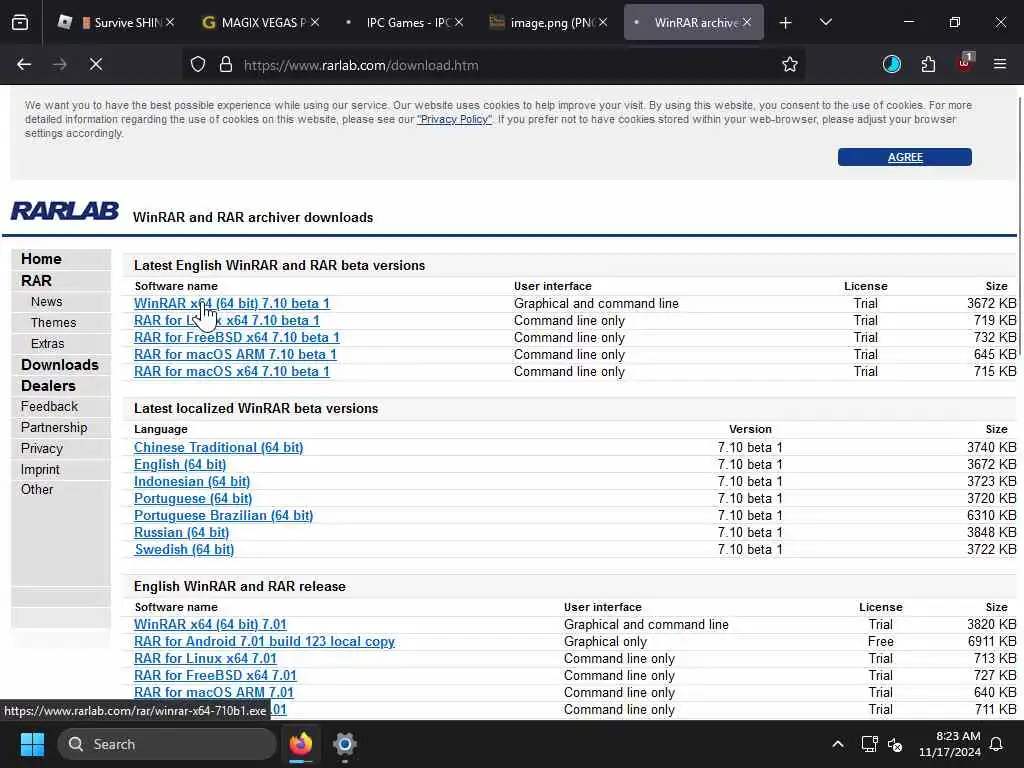The width and height of the screenshot is (1024, 768).
Task: Open News in the sidebar
Action: click(46, 302)
